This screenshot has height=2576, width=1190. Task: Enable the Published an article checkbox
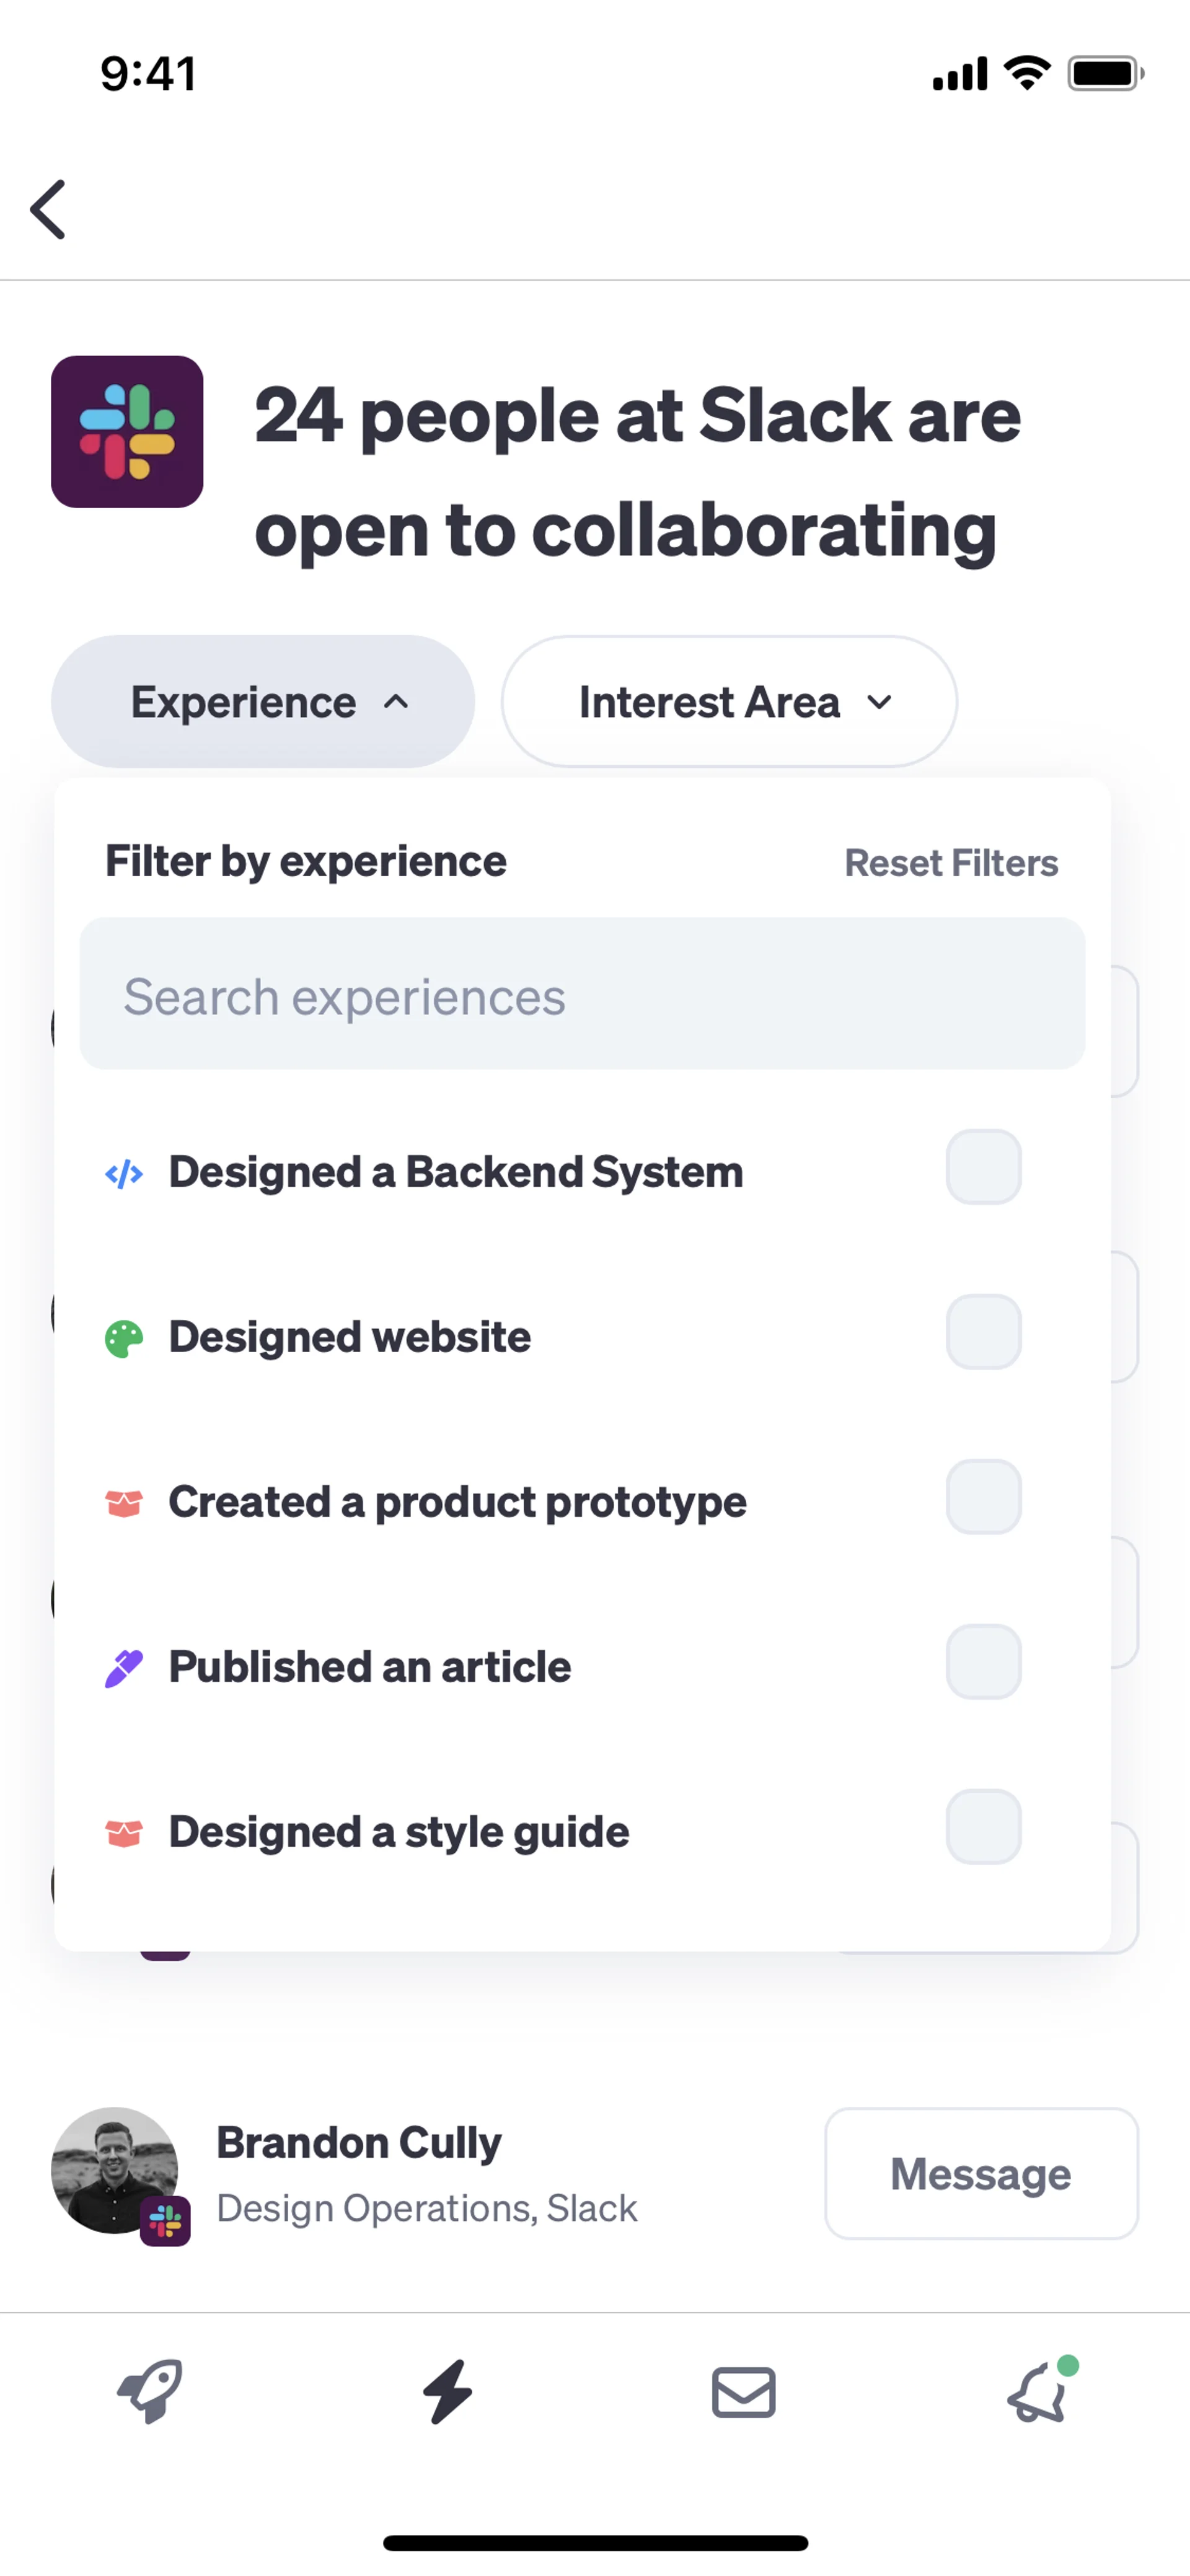[x=983, y=1662]
